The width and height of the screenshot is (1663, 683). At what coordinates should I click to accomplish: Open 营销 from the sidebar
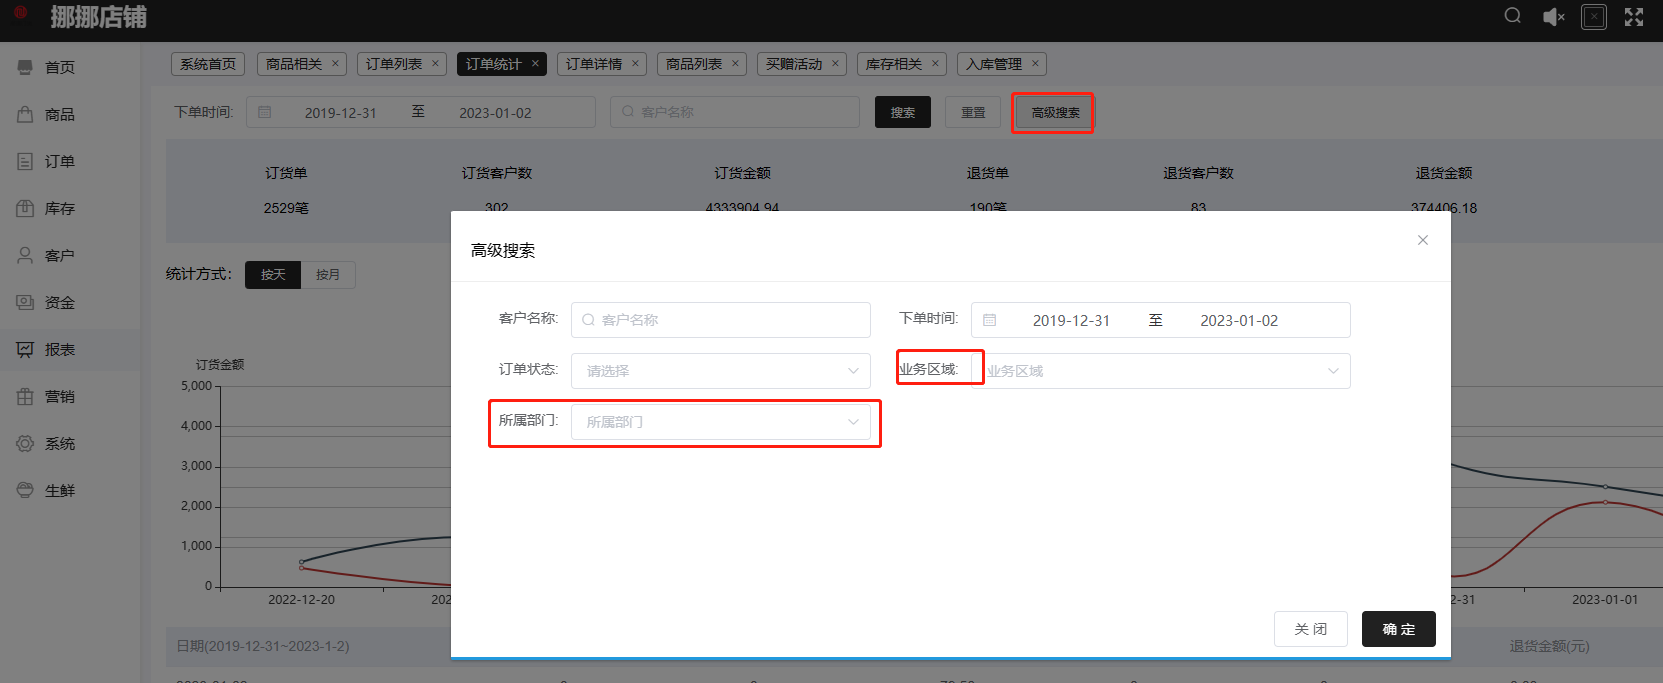click(x=59, y=397)
